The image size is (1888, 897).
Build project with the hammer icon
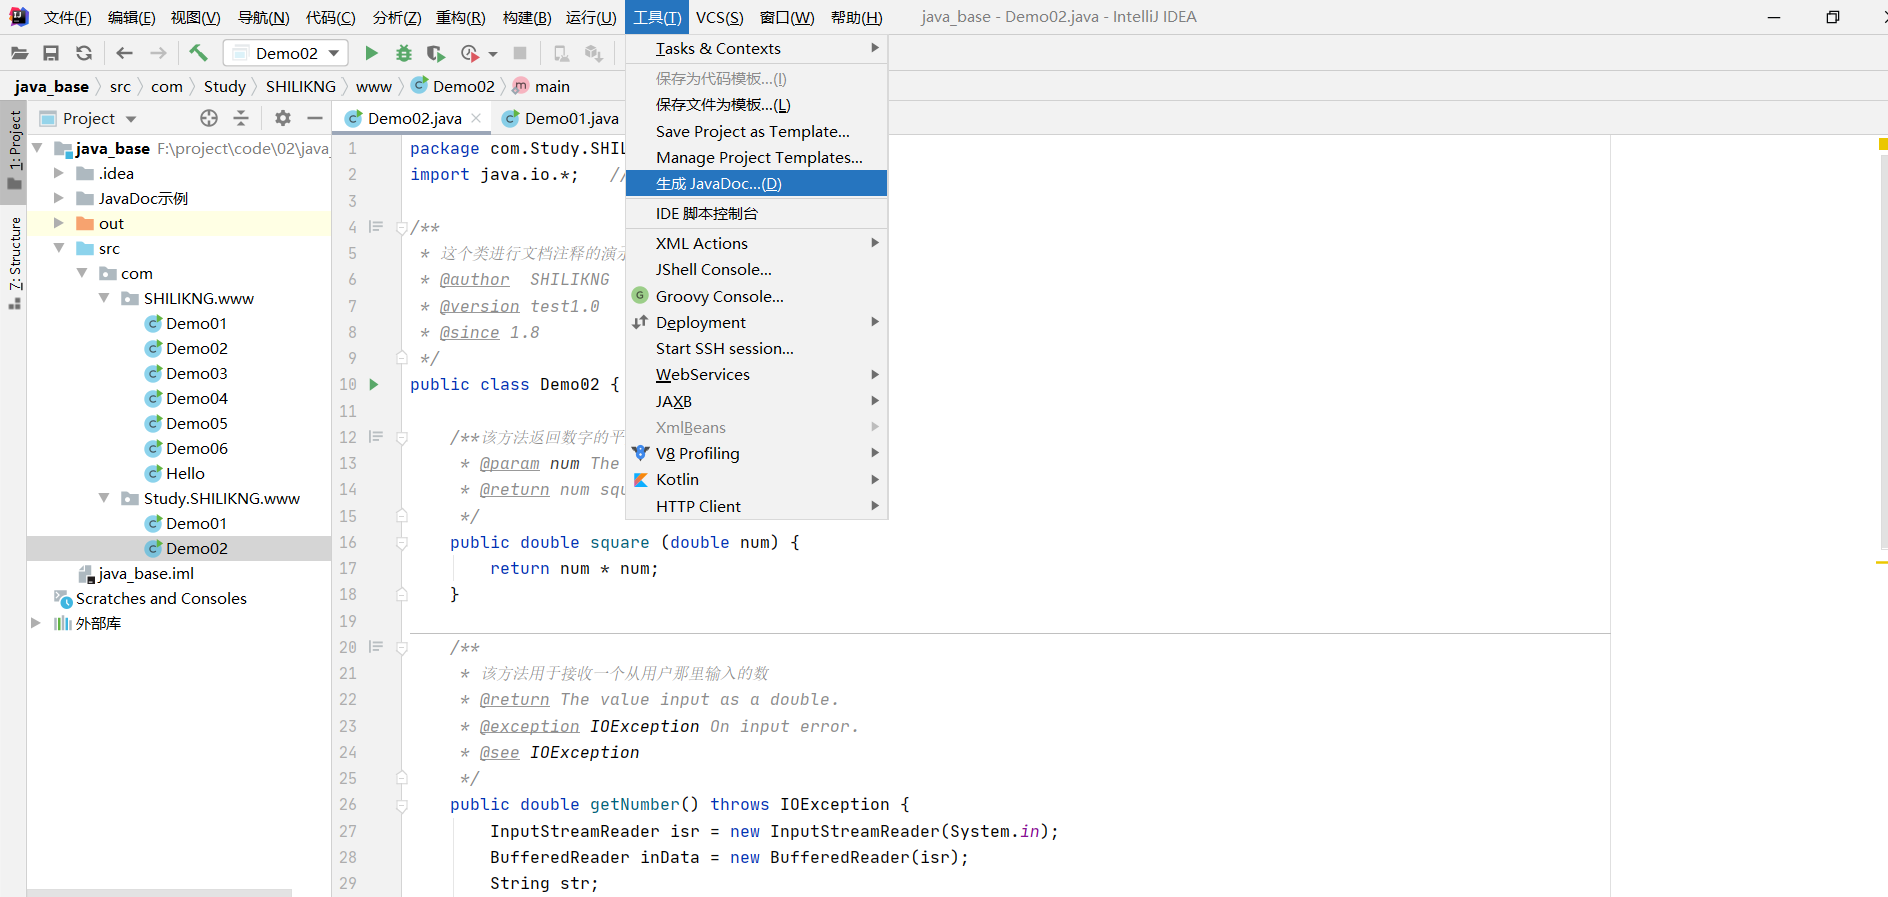[x=198, y=53]
